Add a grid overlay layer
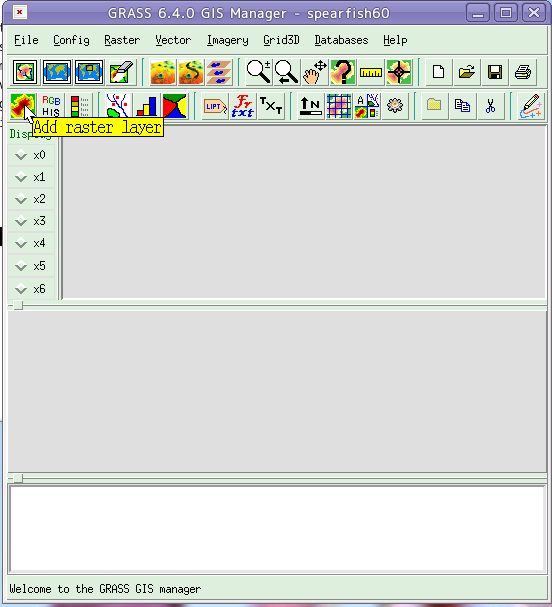This screenshot has width=552, height=607. [339, 105]
